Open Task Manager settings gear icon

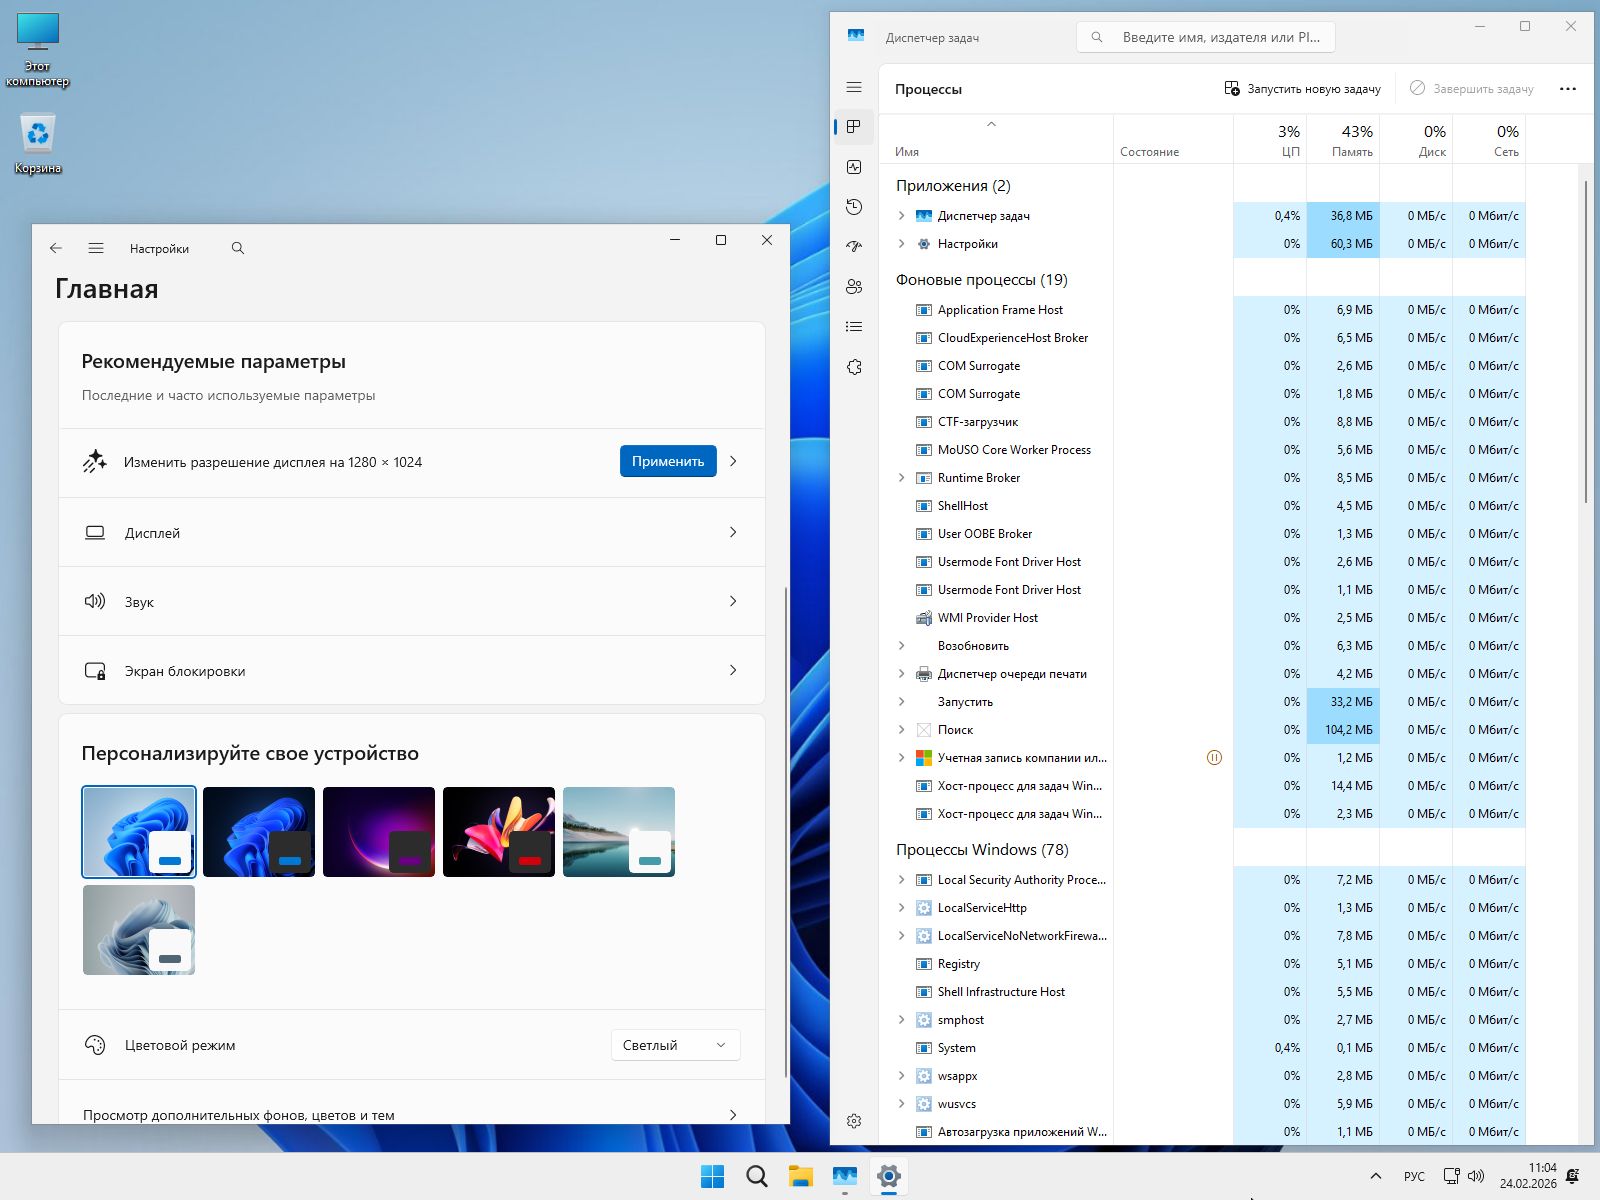coord(854,1121)
